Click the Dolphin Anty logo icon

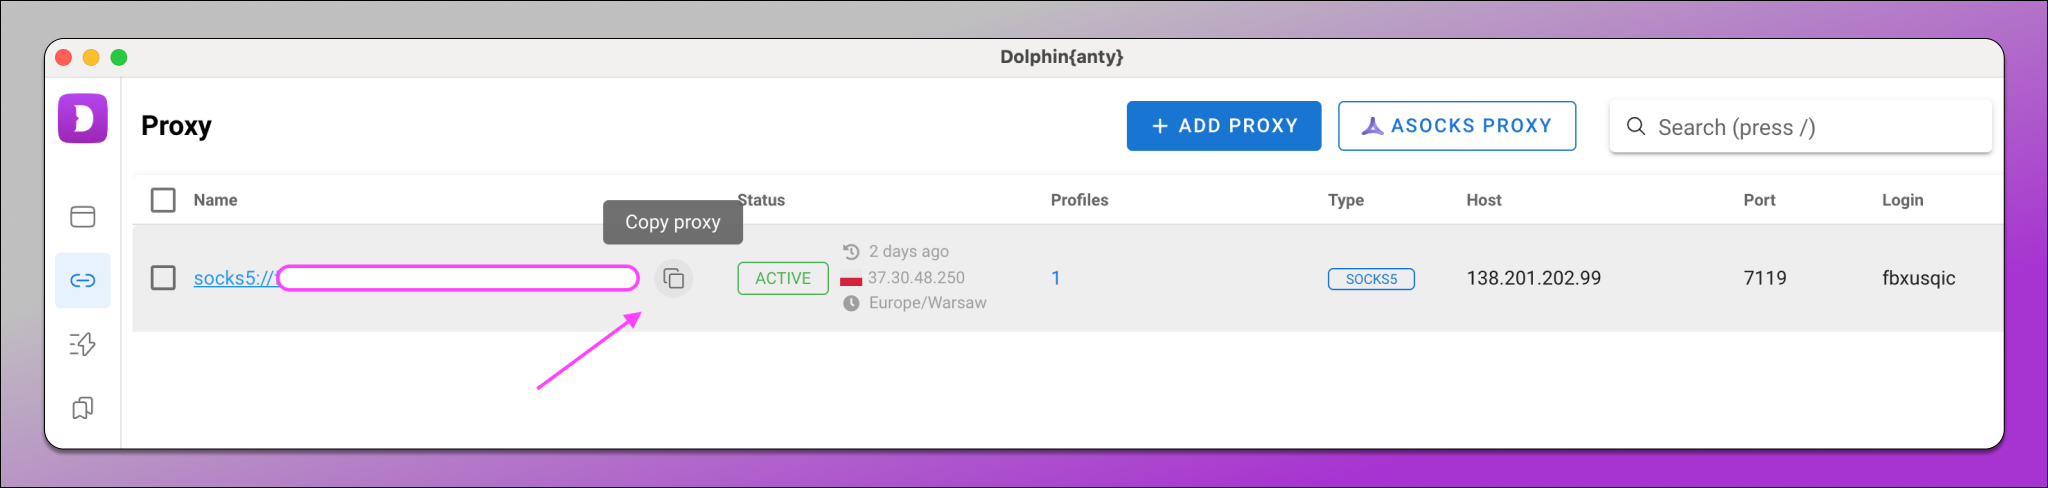(83, 119)
